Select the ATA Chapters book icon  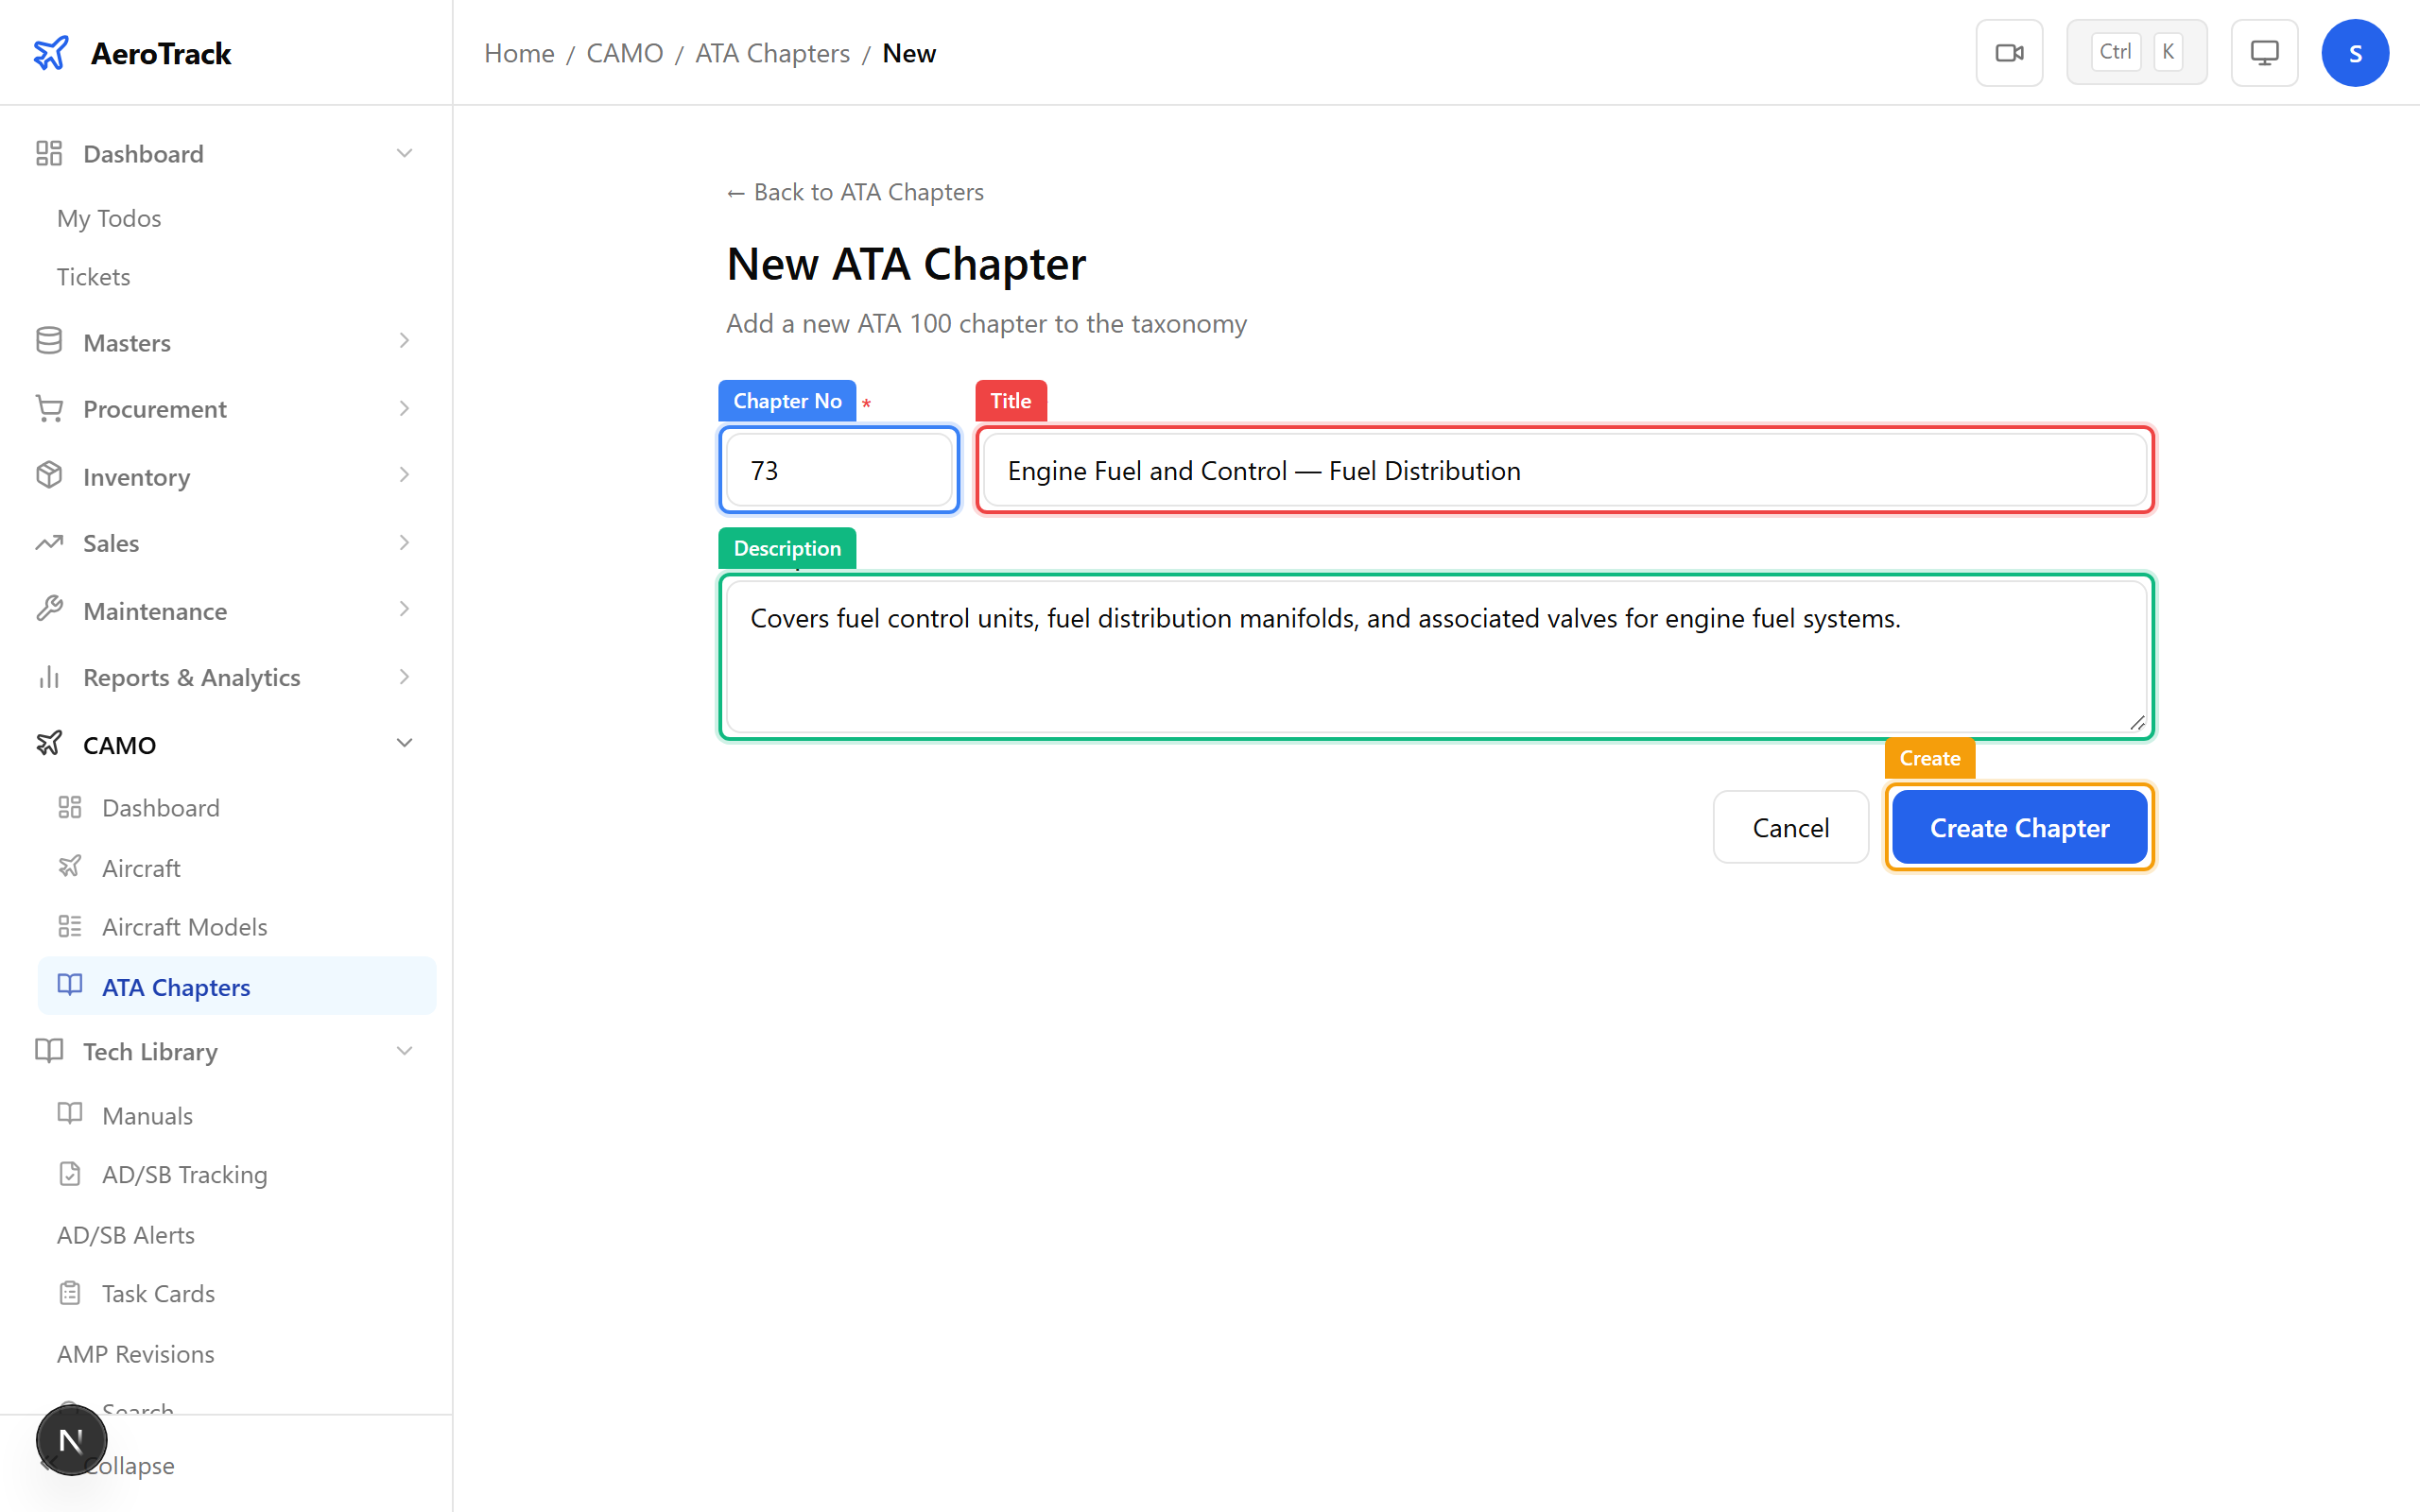pyautogui.click(x=70, y=985)
